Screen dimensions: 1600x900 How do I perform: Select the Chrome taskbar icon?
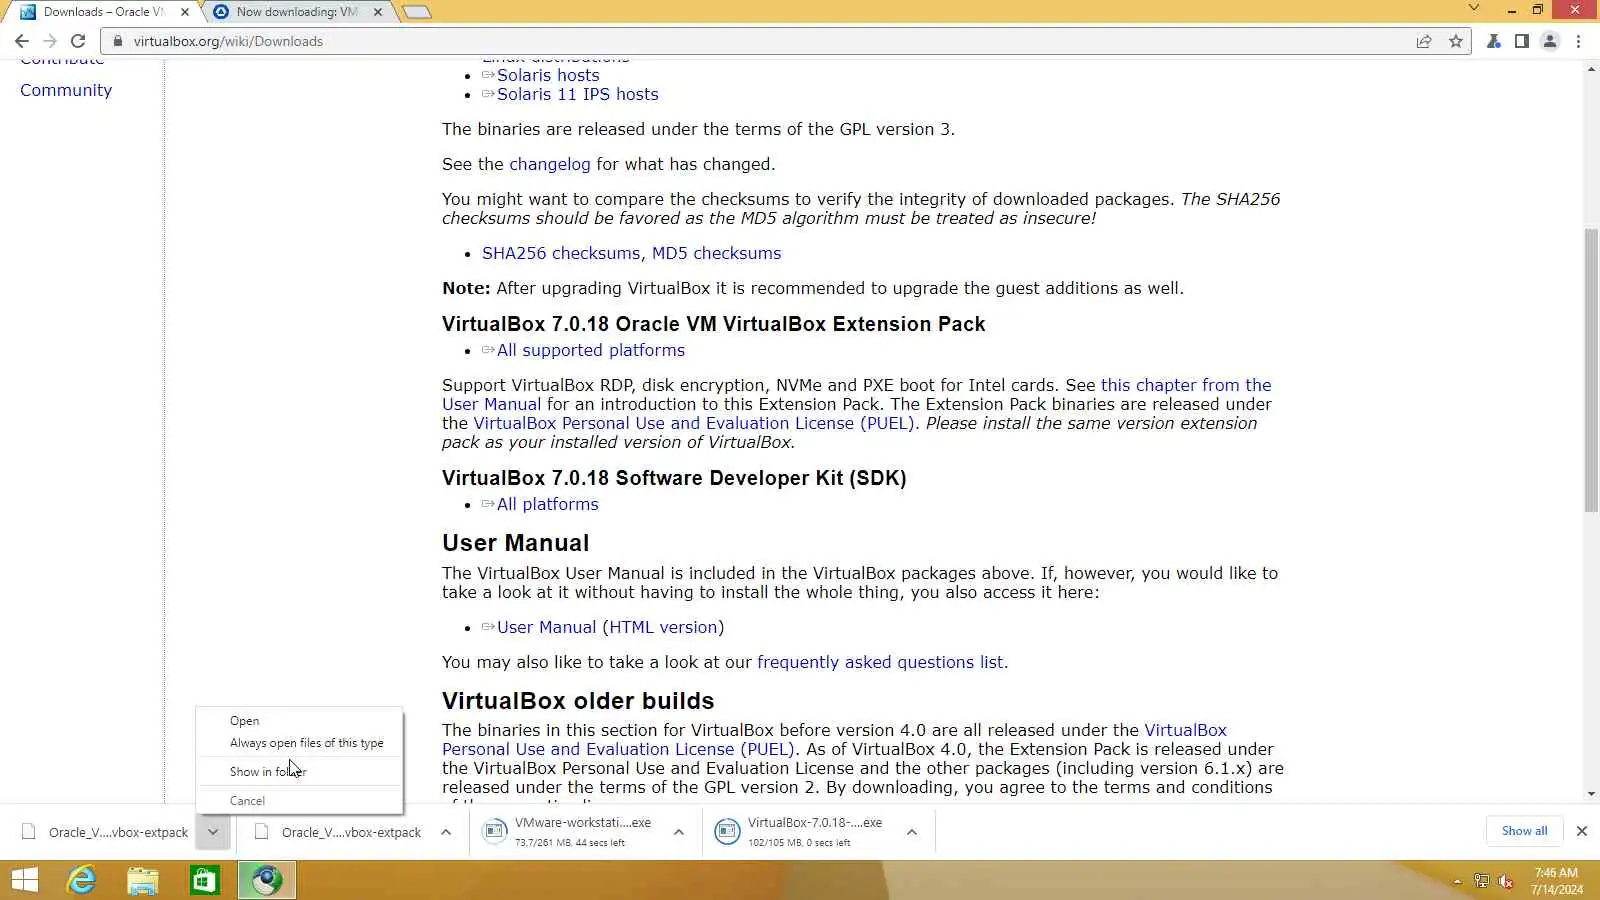click(267, 880)
